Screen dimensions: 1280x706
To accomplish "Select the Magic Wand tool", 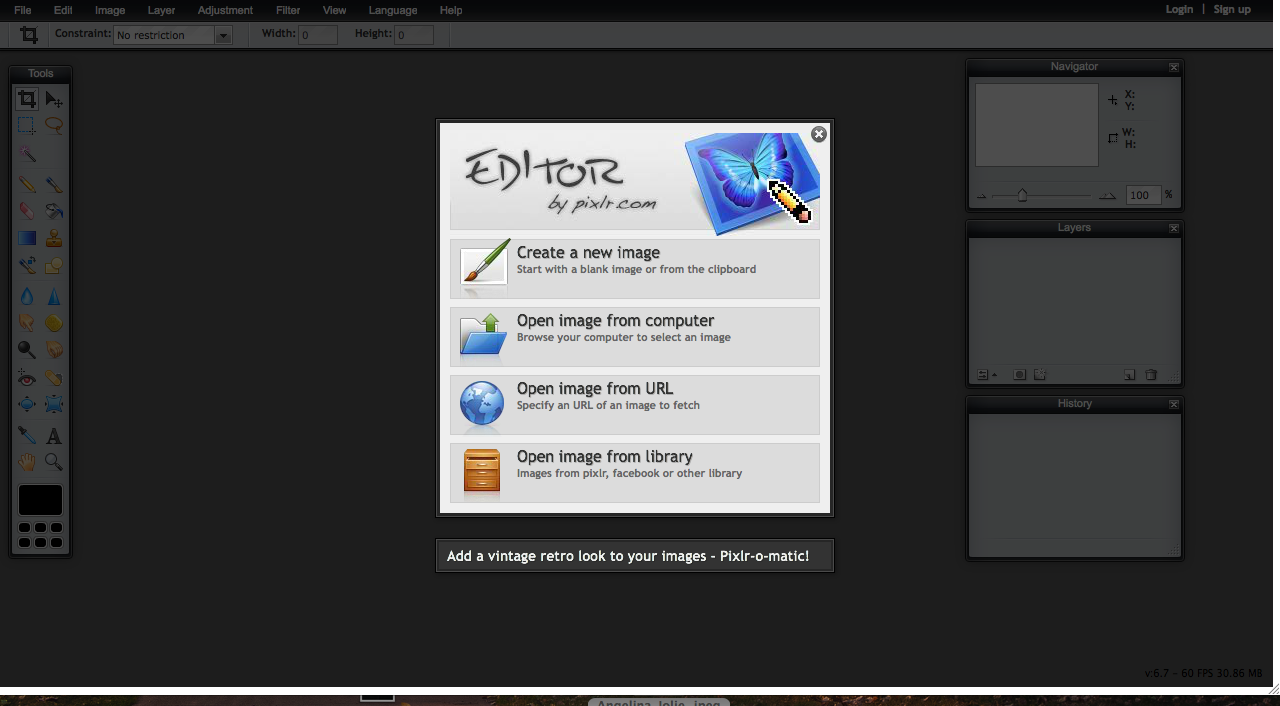I will (27, 154).
